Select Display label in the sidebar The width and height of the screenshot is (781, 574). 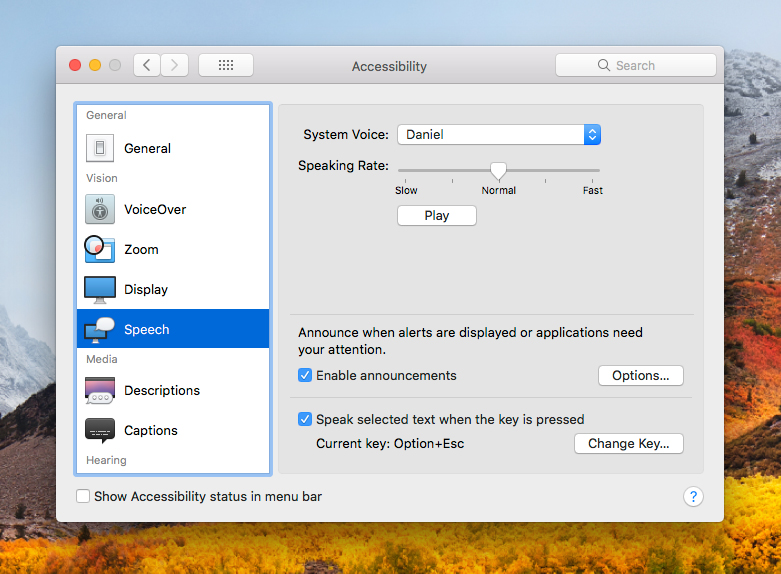tap(146, 289)
